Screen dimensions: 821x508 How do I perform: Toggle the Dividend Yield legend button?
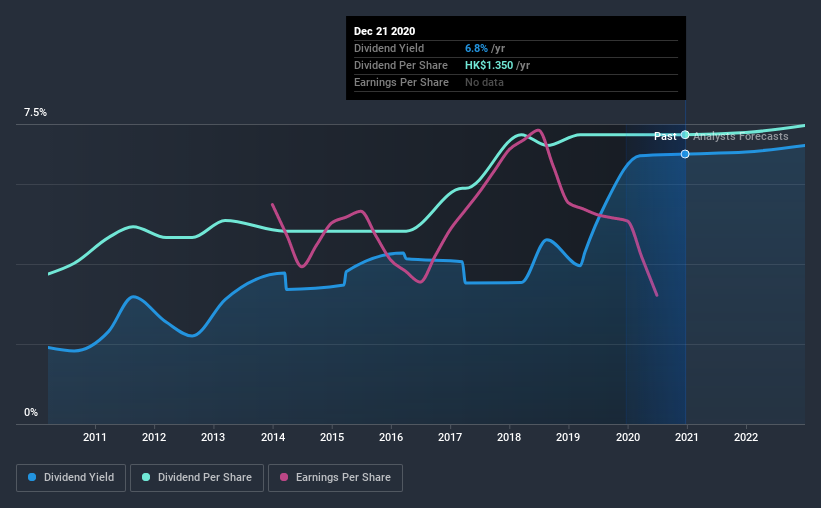71,478
